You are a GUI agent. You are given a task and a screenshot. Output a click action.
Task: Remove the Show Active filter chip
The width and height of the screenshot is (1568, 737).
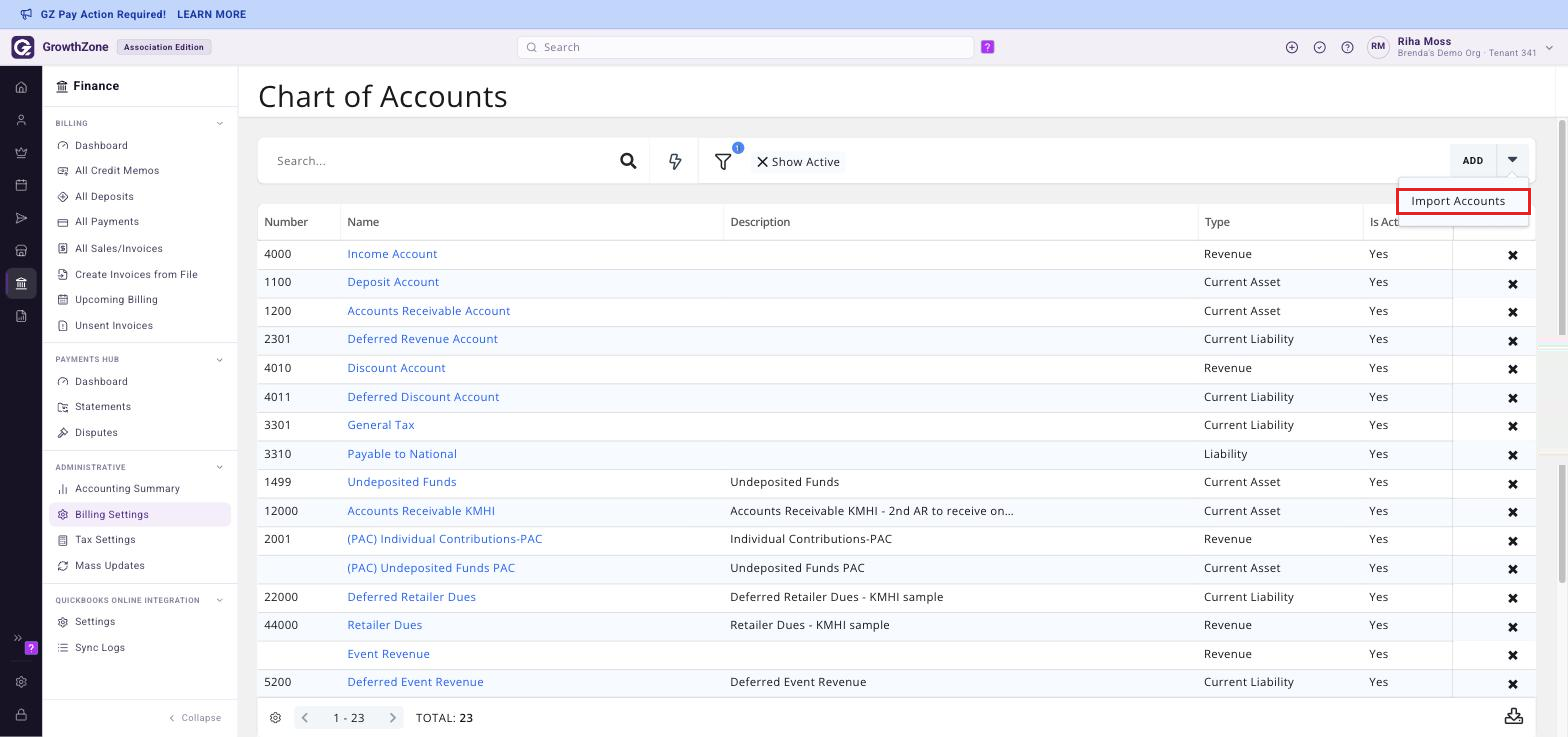pyautogui.click(x=762, y=162)
